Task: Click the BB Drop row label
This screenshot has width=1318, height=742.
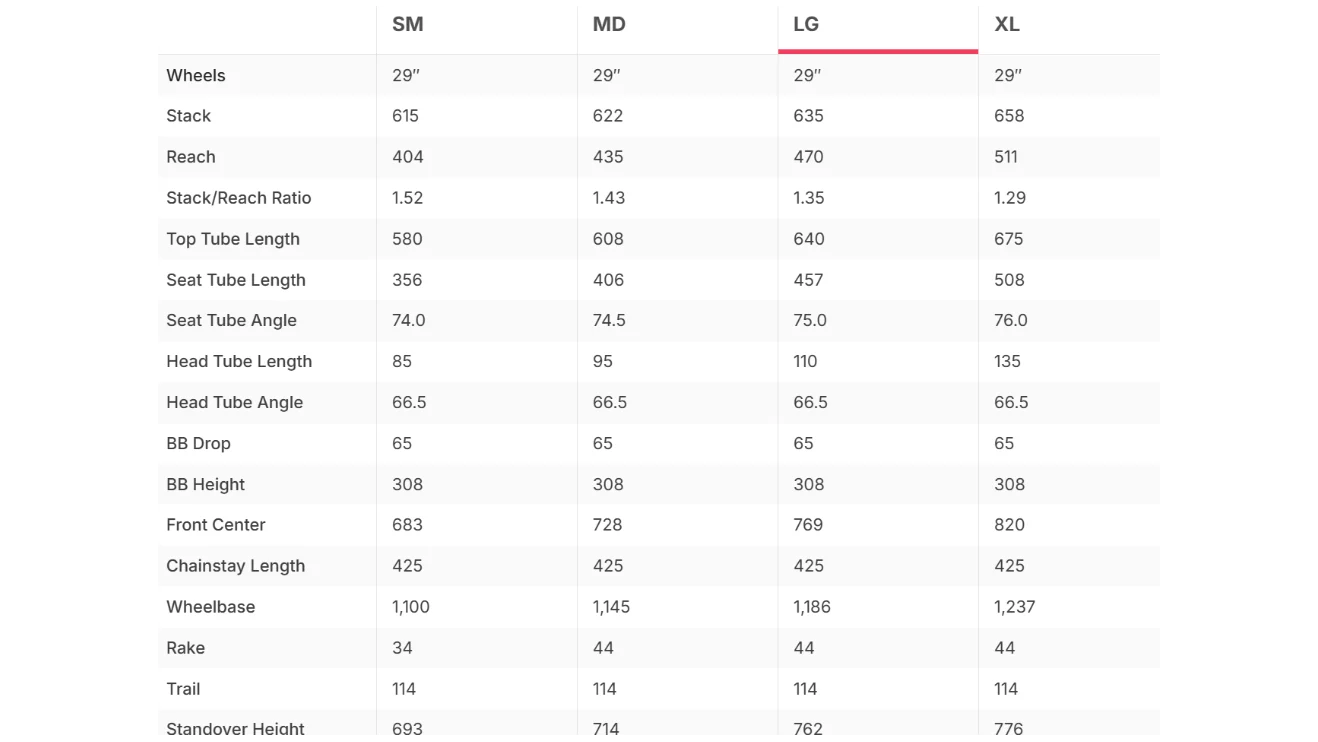Action: [x=199, y=444]
